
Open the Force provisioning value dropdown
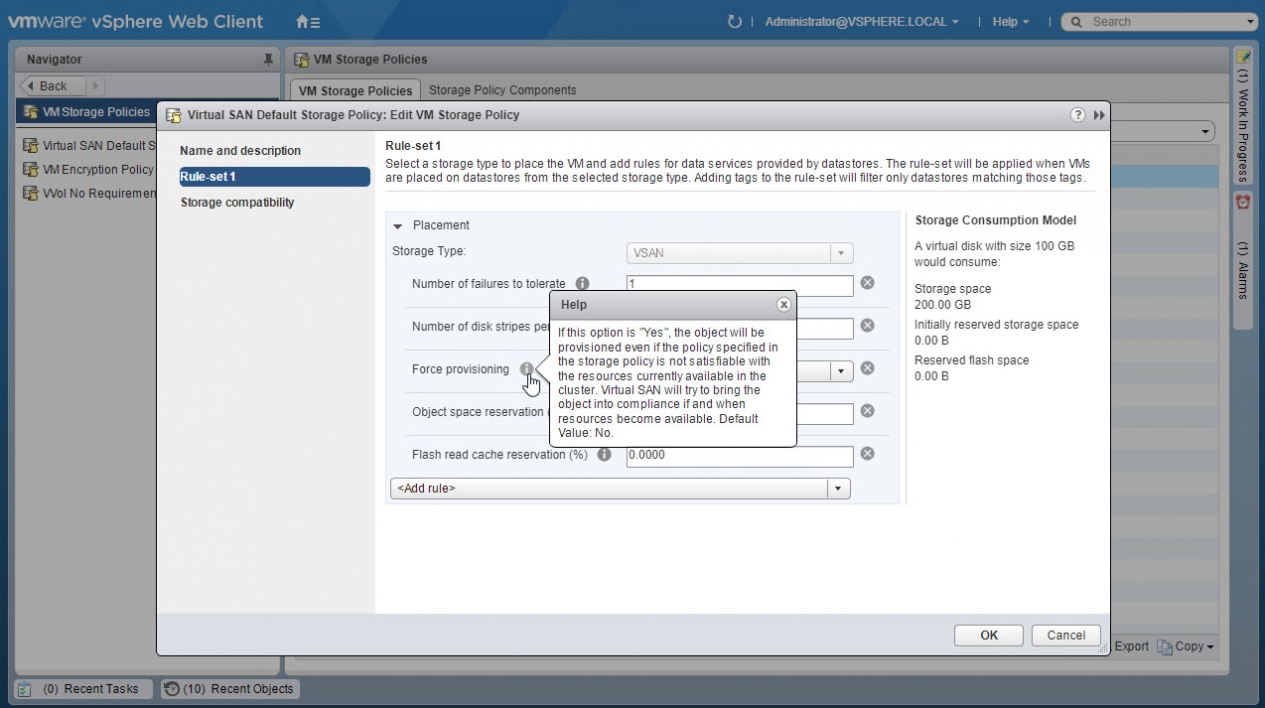[x=841, y=371]
